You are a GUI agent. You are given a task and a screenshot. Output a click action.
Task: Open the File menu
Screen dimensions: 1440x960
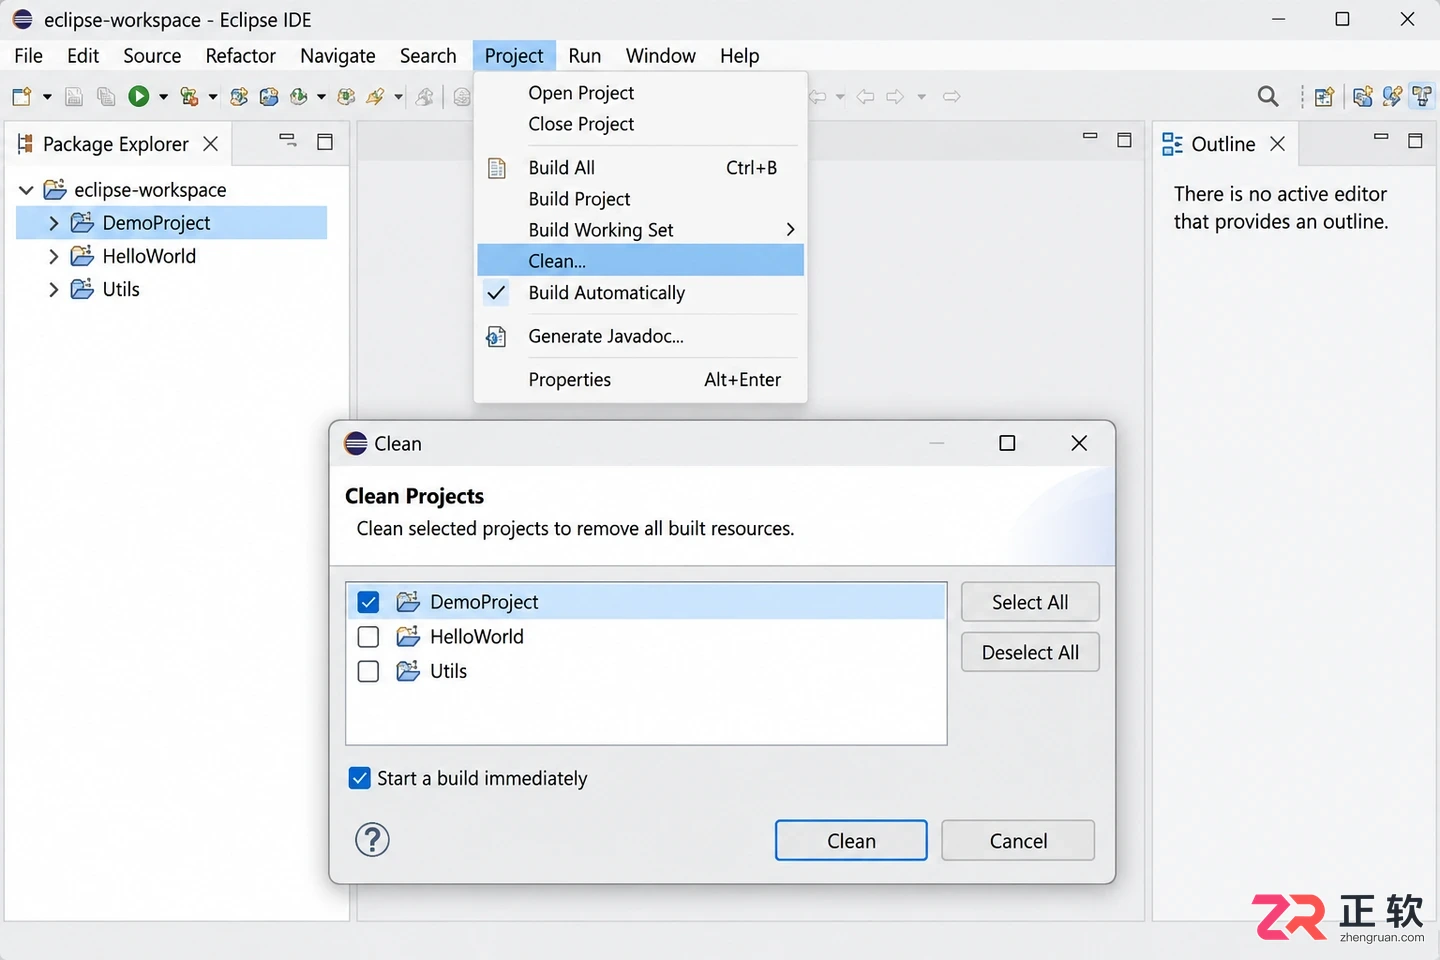tap(29, 56)
